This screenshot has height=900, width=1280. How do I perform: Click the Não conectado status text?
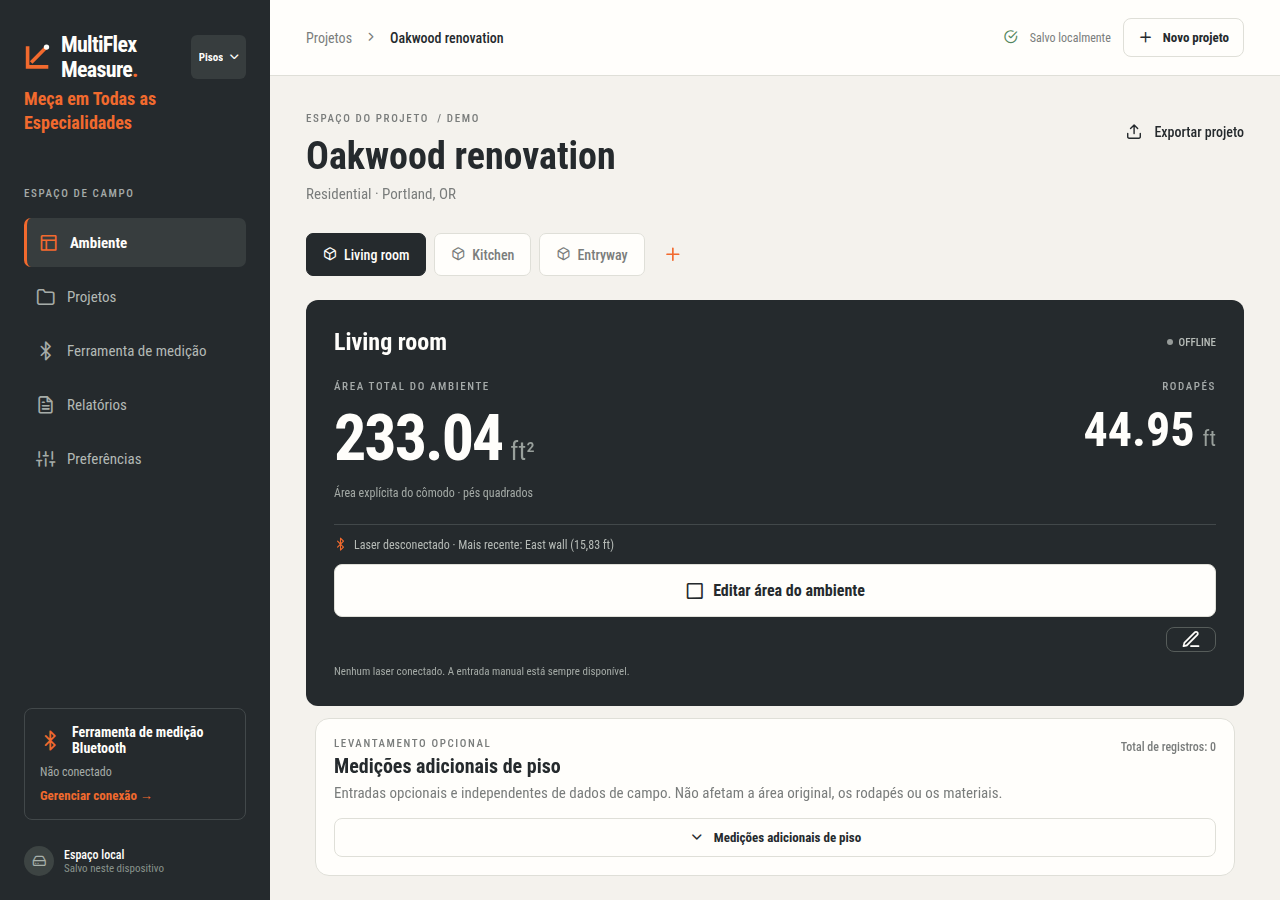76,772
